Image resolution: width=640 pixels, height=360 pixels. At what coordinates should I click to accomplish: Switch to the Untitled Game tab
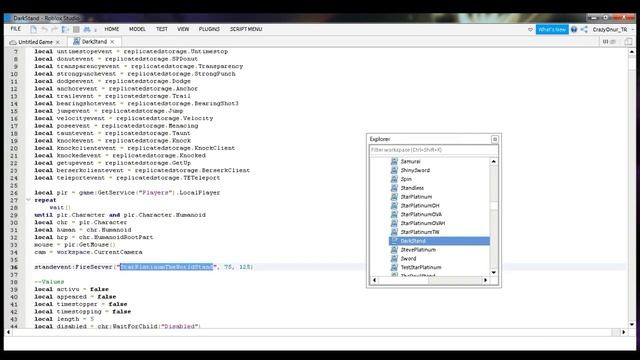(36, 42)
